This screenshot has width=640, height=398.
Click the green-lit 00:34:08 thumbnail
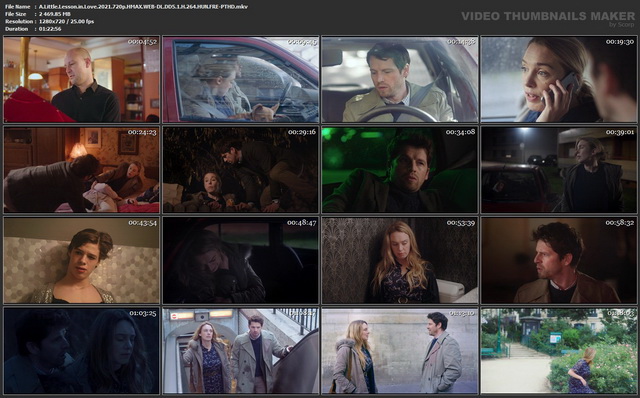(400, 170)
